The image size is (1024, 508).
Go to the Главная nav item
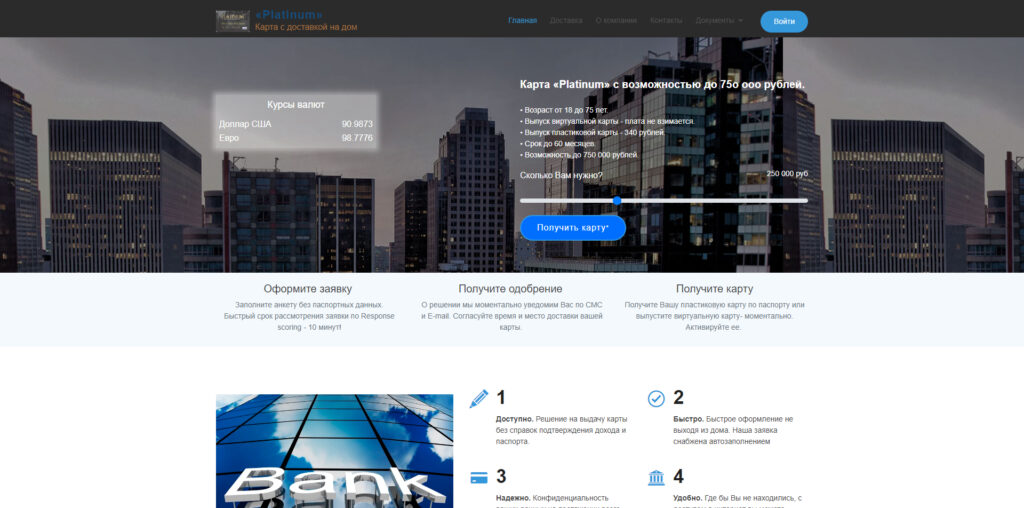click(522, 20)
